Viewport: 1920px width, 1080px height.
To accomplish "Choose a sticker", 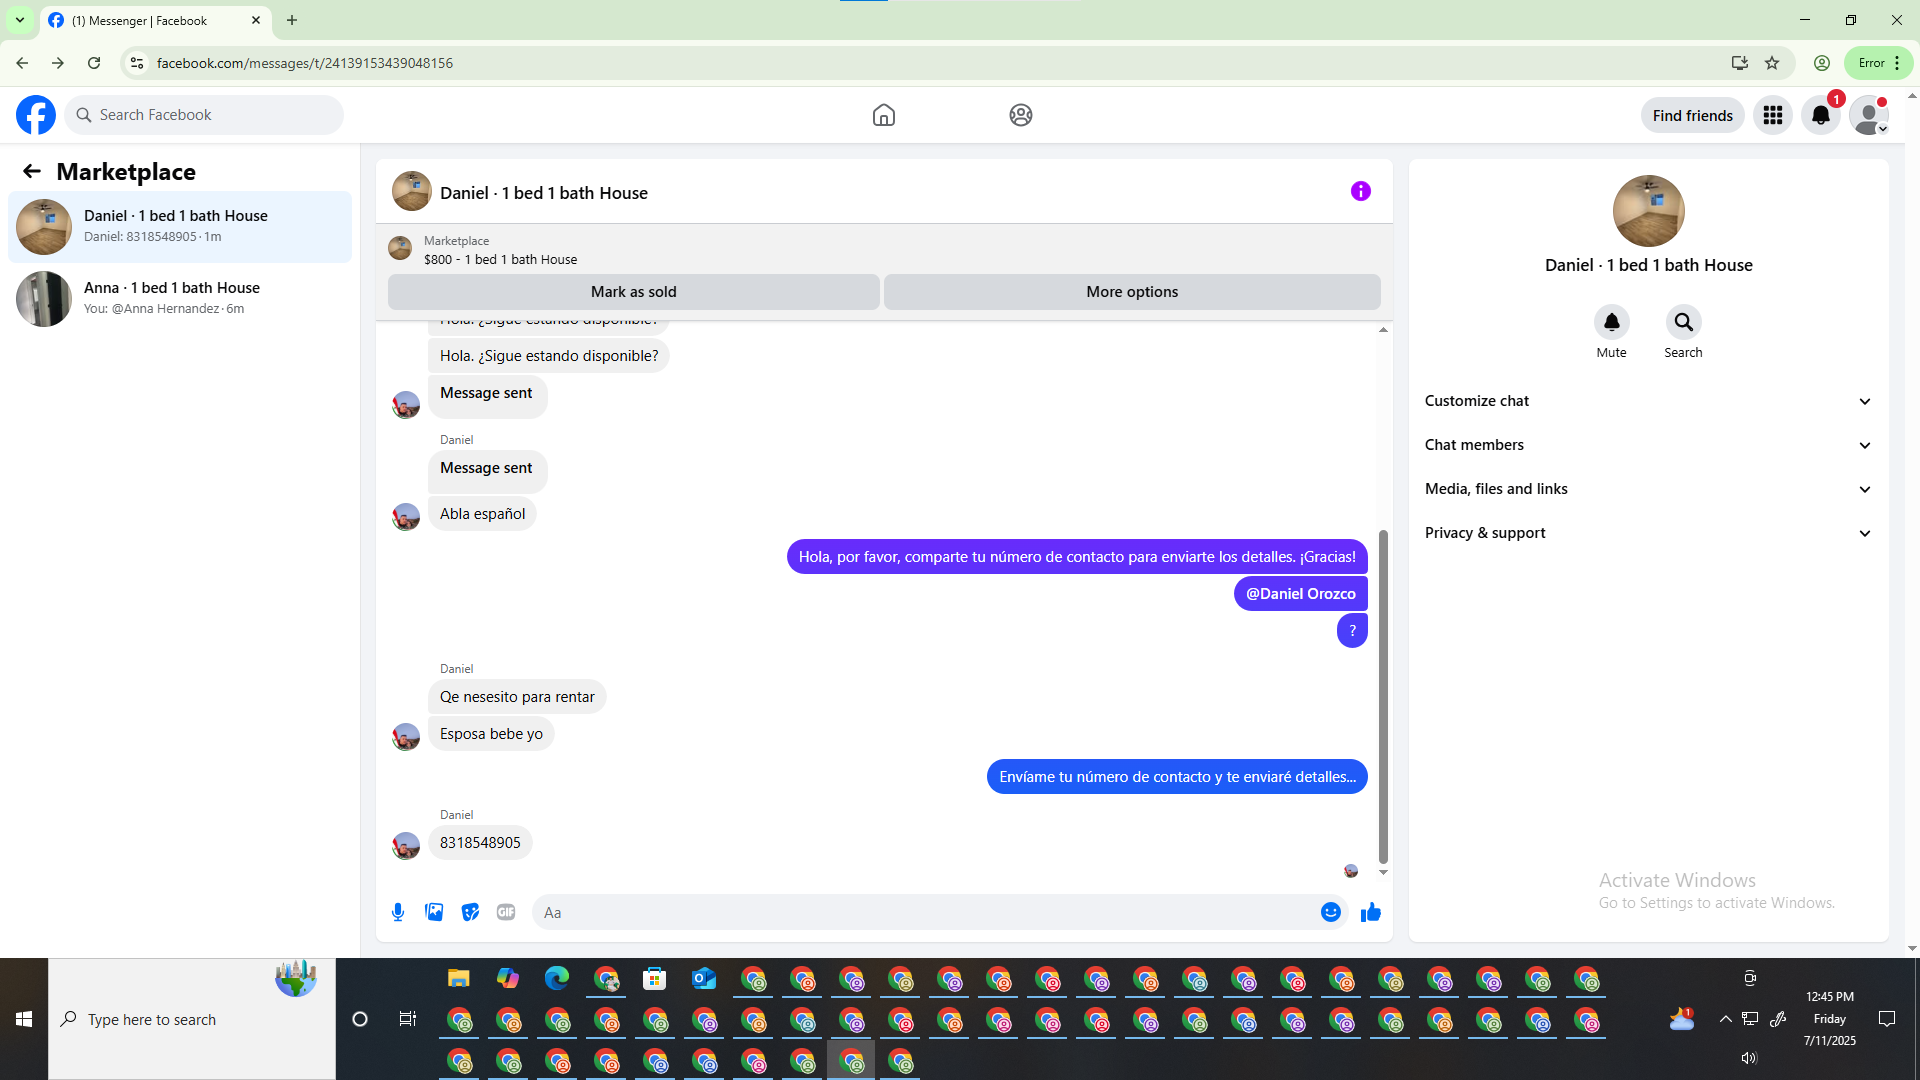I will pos(470,912).
